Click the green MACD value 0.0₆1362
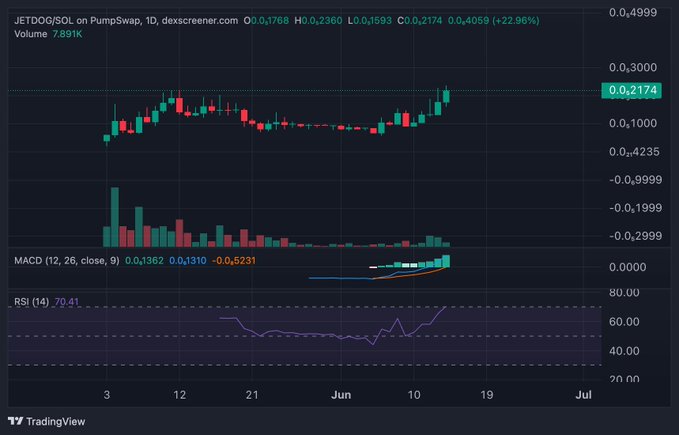 pyautogui.click(x=144, y=261)
